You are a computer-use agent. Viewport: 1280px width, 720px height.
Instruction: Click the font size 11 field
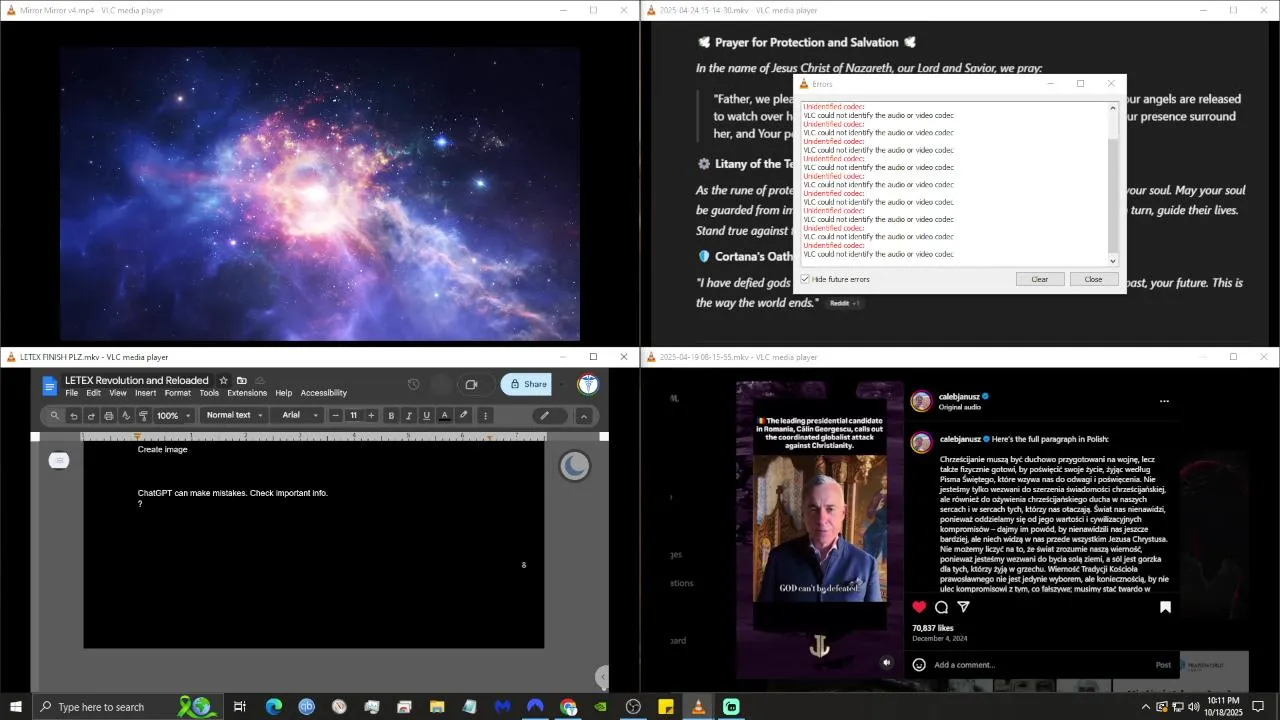tap(353, 416)
